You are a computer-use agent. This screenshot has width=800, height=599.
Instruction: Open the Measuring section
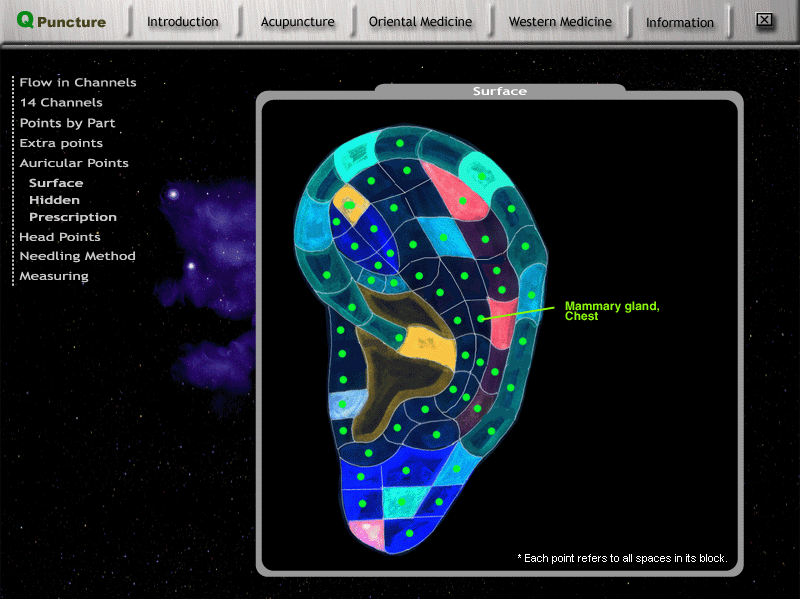pyautogui.click(x=54, y=276)
